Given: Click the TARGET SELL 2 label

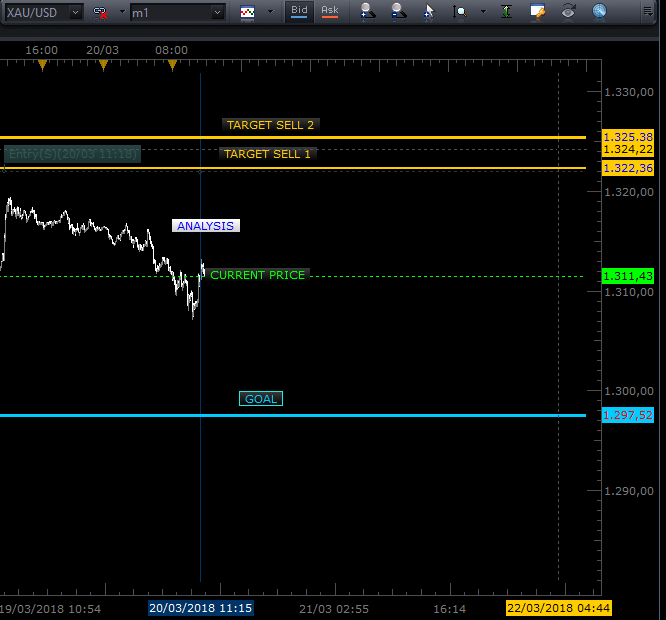Looking at the screenshot, I should coord(270,125).
